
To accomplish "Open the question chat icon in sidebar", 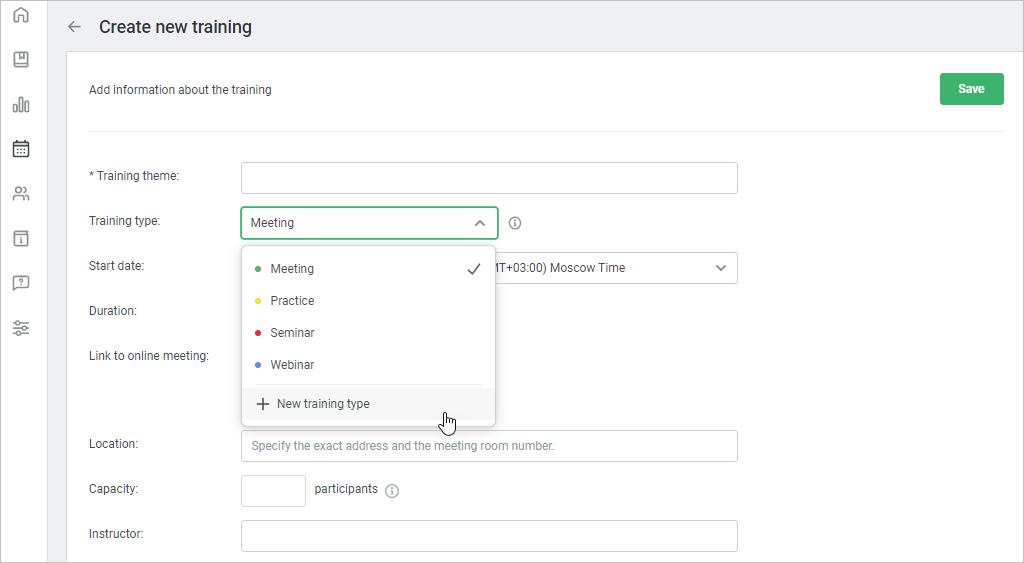I will 21,283.
